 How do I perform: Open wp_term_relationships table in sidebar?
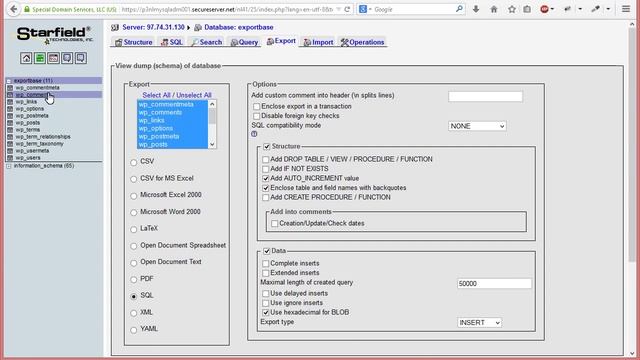43,137
